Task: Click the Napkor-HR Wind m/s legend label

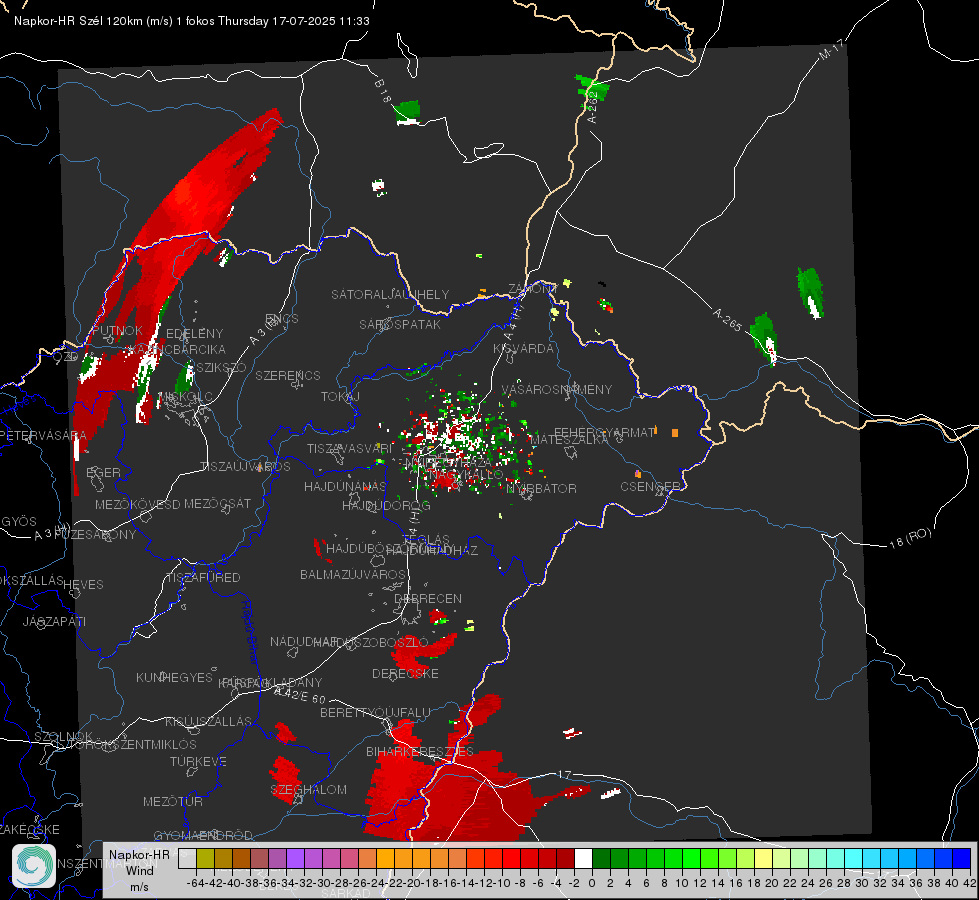Action: tap(139, 870)
